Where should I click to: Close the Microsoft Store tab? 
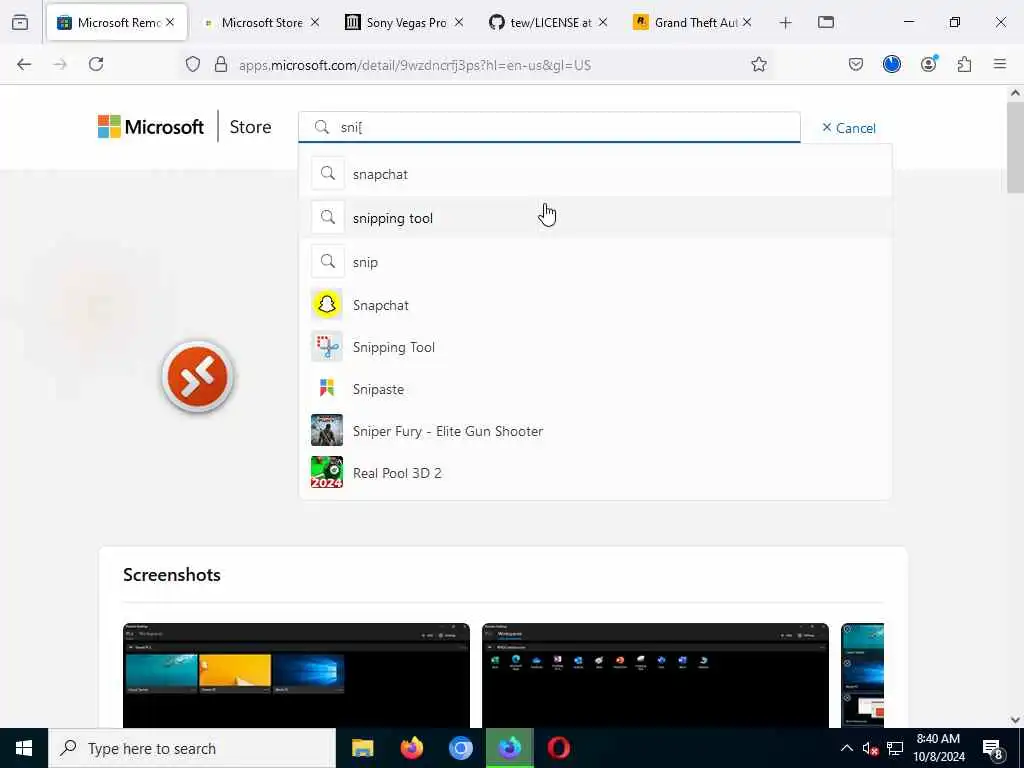(315, 22)
